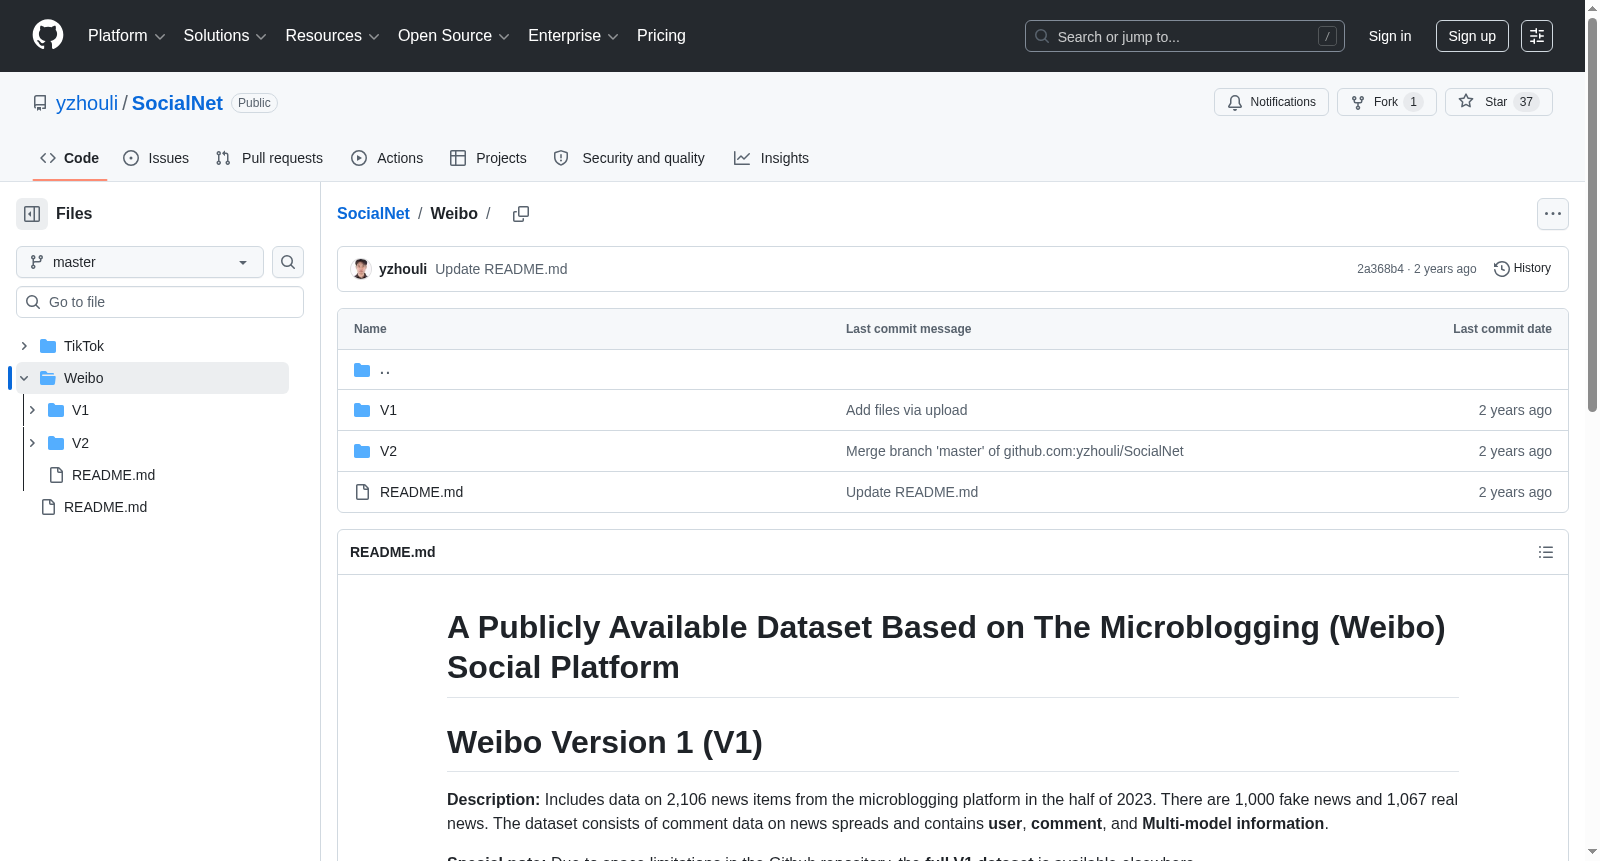The image size is (1600, 861).
Task: Expand the TikTok folder in tree
Action: (x=24, y=346)
